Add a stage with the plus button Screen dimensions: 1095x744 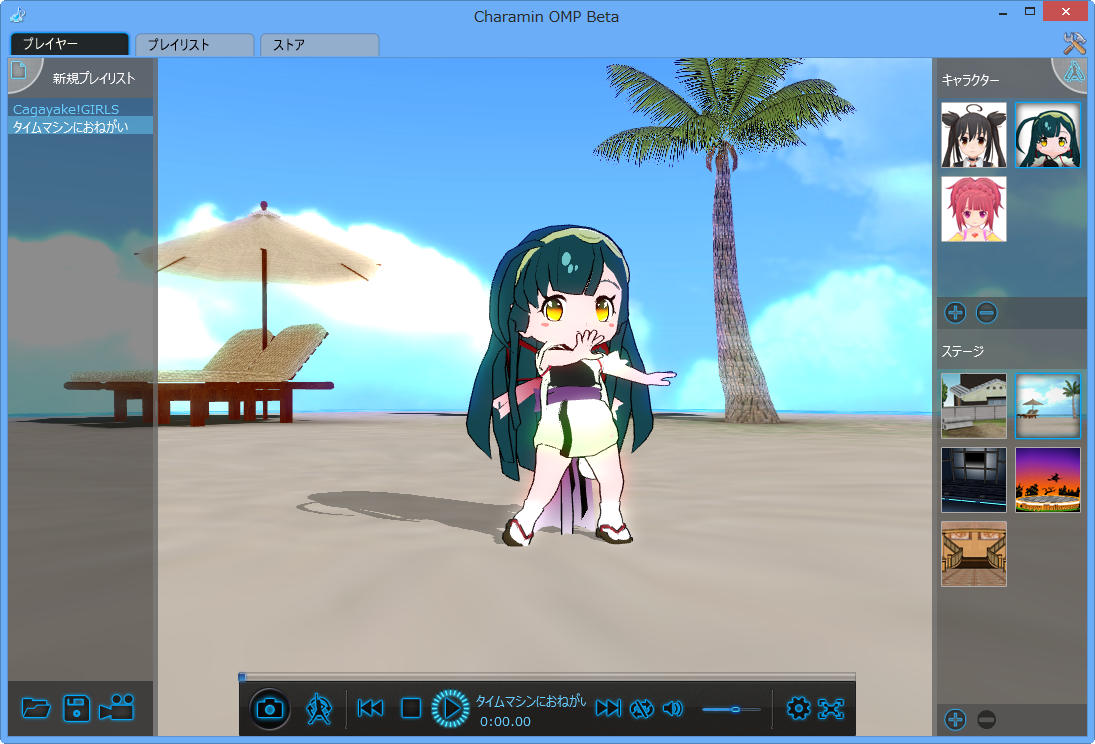tap(955, 719)
